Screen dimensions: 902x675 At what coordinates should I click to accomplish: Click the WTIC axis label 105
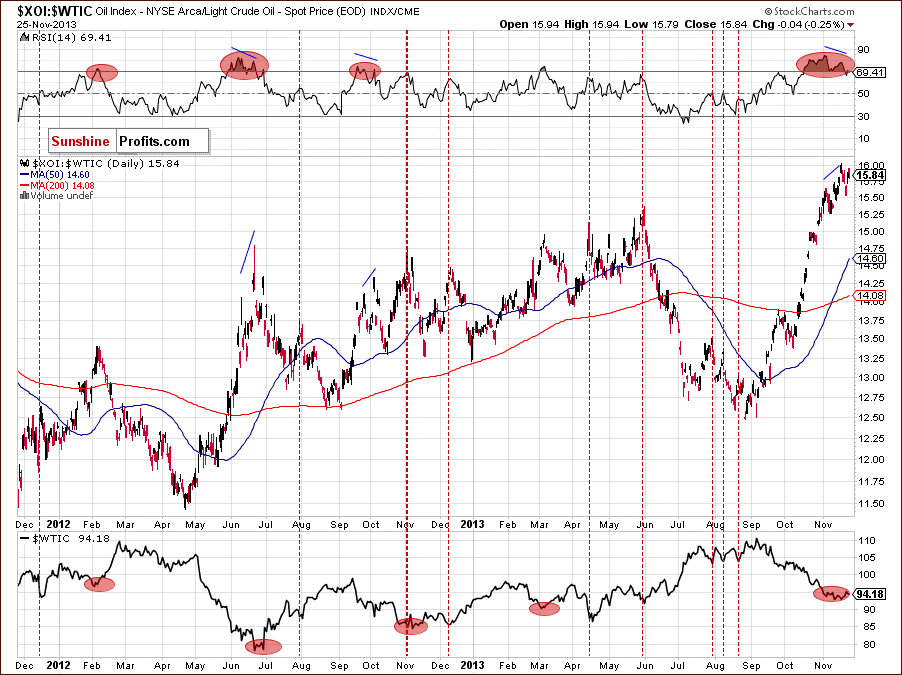[x=866, y=558]
